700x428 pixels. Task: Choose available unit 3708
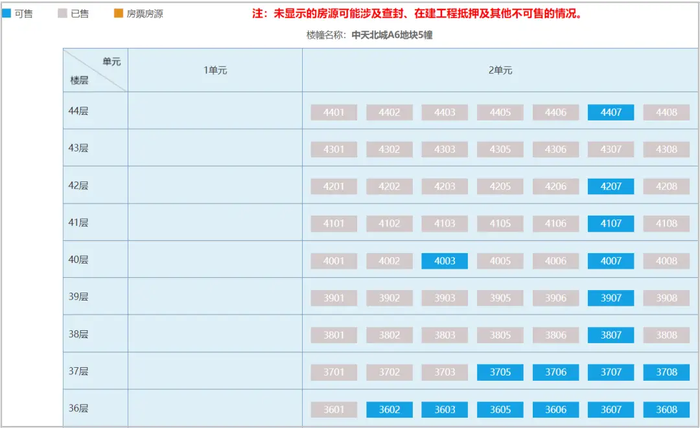pyautogui.click(x=667, y=372)
